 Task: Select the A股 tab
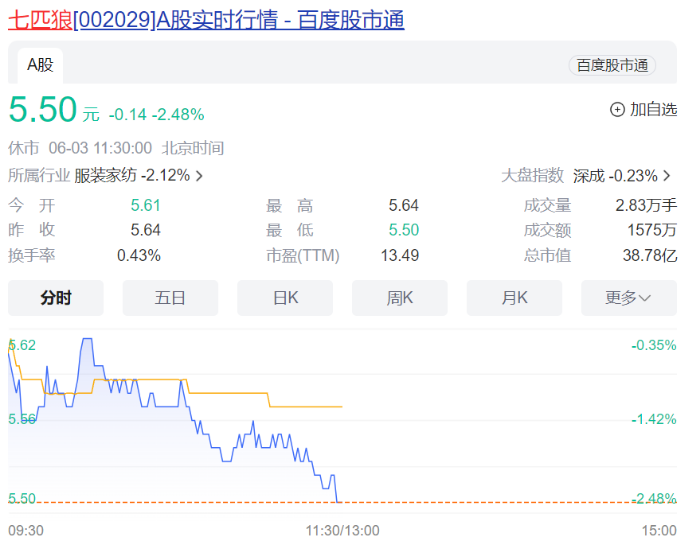40,66
